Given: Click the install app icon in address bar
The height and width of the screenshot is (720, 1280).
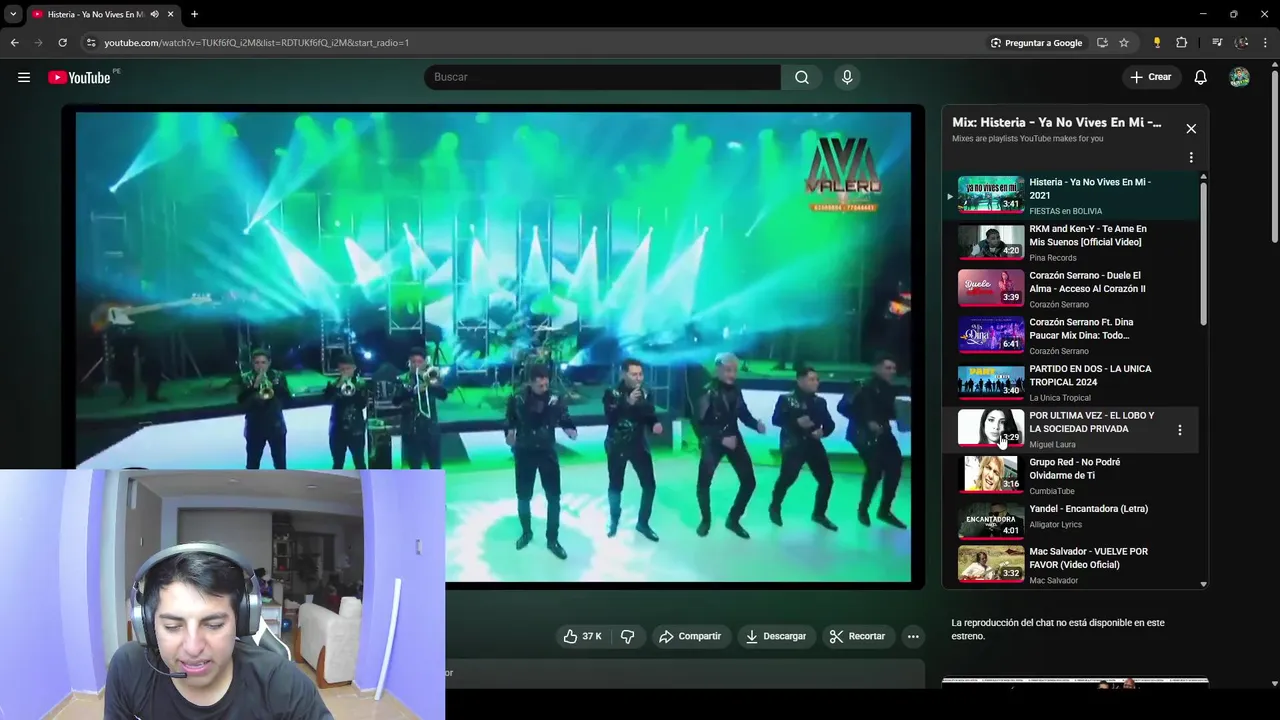Looking at the screenshot, I should [x=1102, y=43].
